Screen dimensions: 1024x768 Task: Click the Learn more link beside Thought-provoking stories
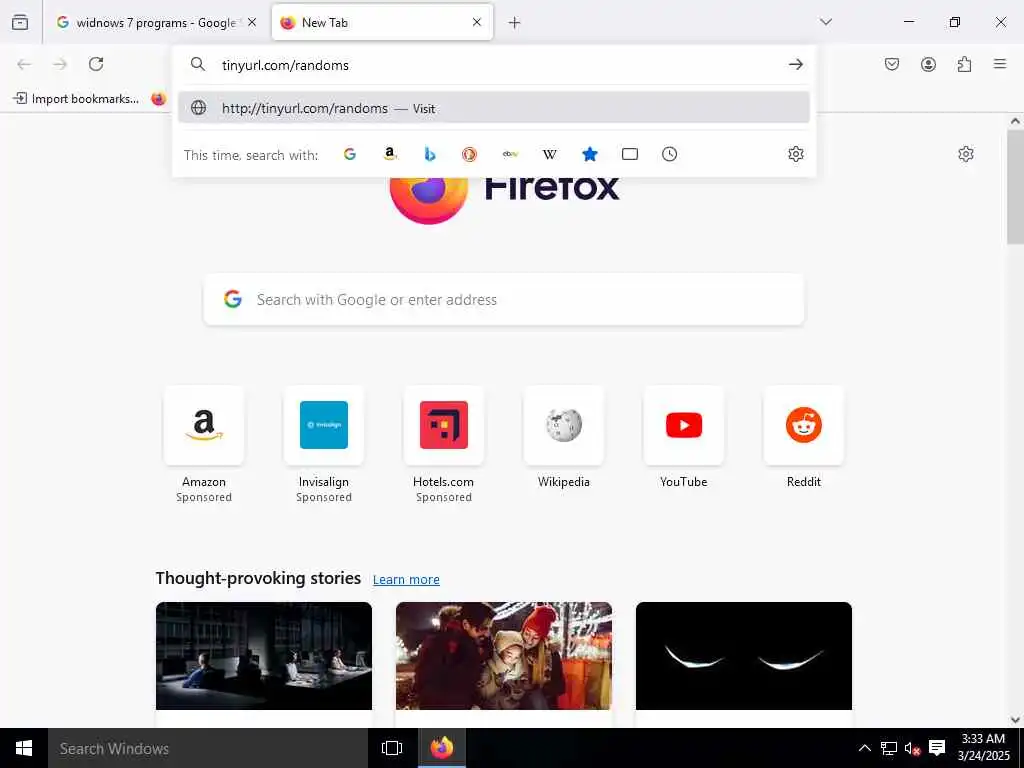tap(406, 579)
